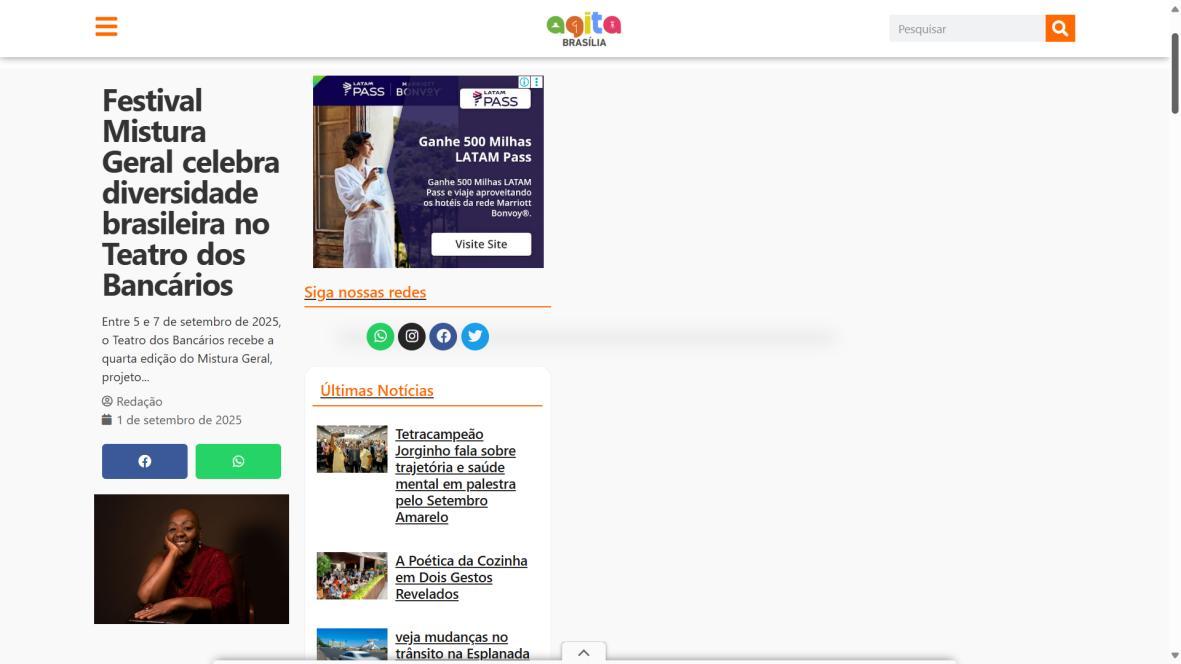Click the article excerpt about Teatro dos Bancários
The height and width of the screenshot is (664, 1181).
pos(191,349)
